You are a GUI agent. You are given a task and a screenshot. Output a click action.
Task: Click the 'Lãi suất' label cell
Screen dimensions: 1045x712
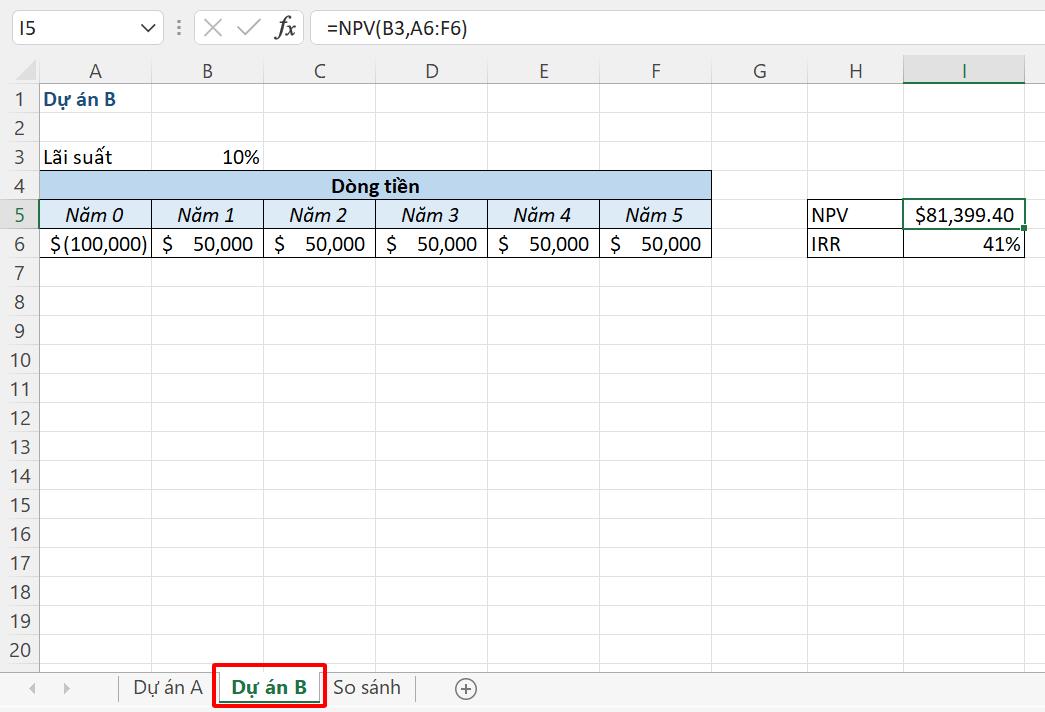click(95, 157)
